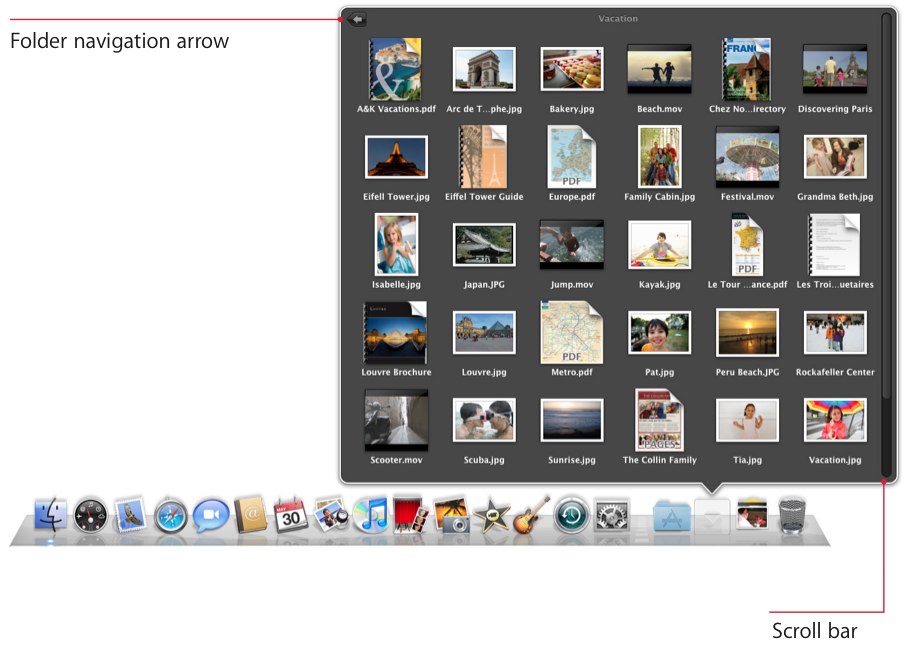Screen dimensions: 911x654
Task: Open The Collin Family Pages document
Action: [659, 420]
